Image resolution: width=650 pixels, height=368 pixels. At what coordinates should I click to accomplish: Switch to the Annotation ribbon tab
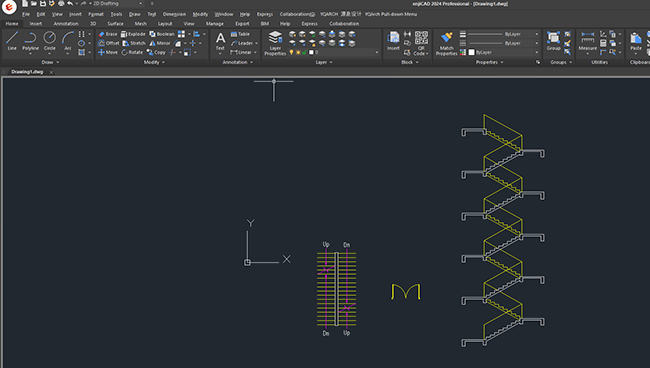(x=66, y=24)
